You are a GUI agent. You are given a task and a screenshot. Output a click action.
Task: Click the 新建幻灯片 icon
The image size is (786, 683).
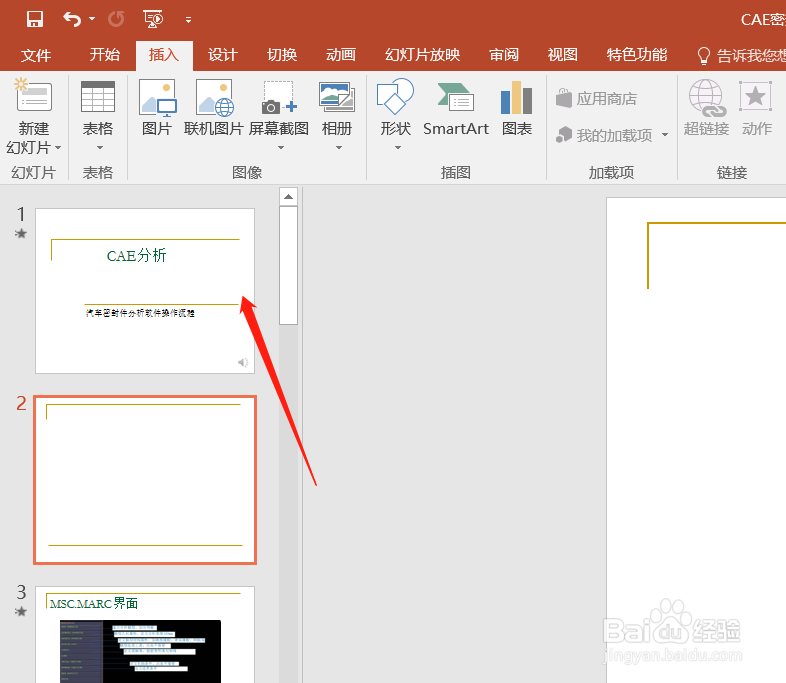point(34,94)
